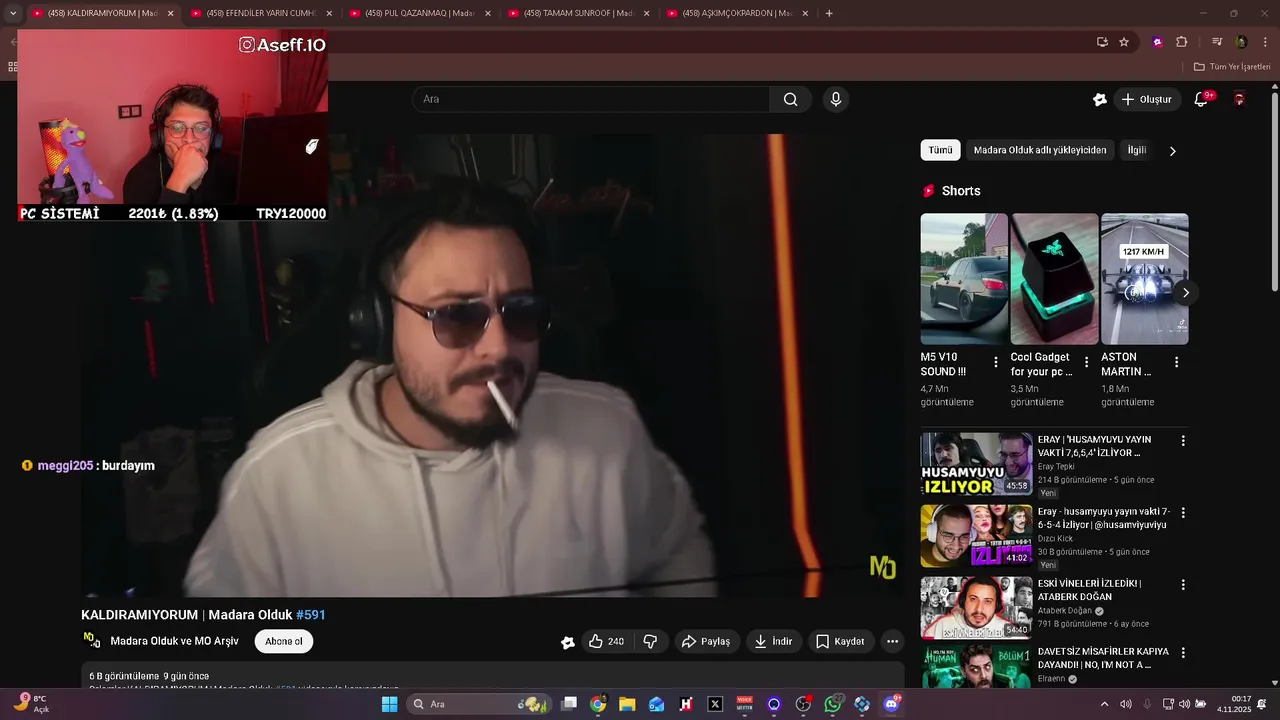Share the video with Paylaş
This screenshot has width=1280, height=720.
click(706, 641)
